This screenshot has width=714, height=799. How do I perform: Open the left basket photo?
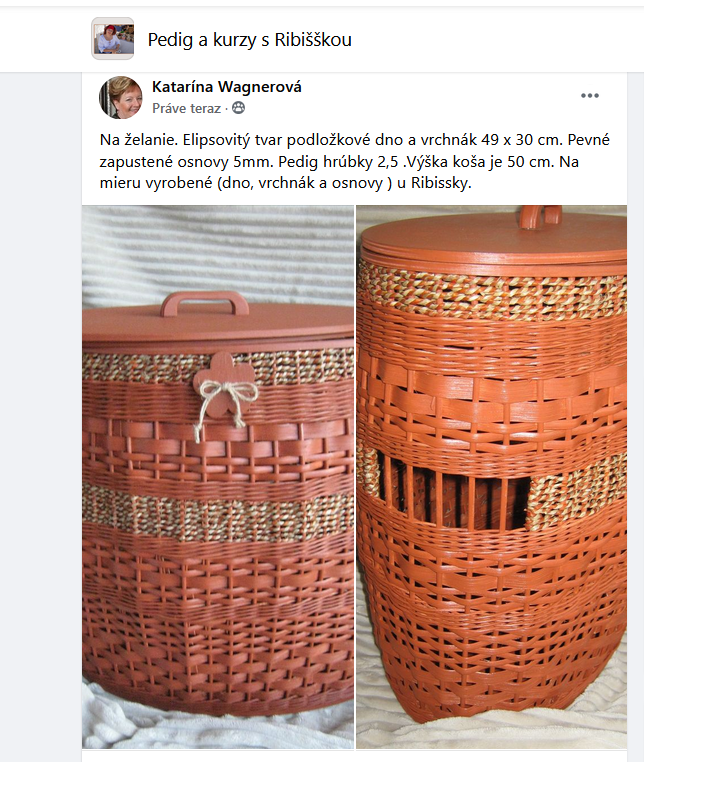point(218,476)
